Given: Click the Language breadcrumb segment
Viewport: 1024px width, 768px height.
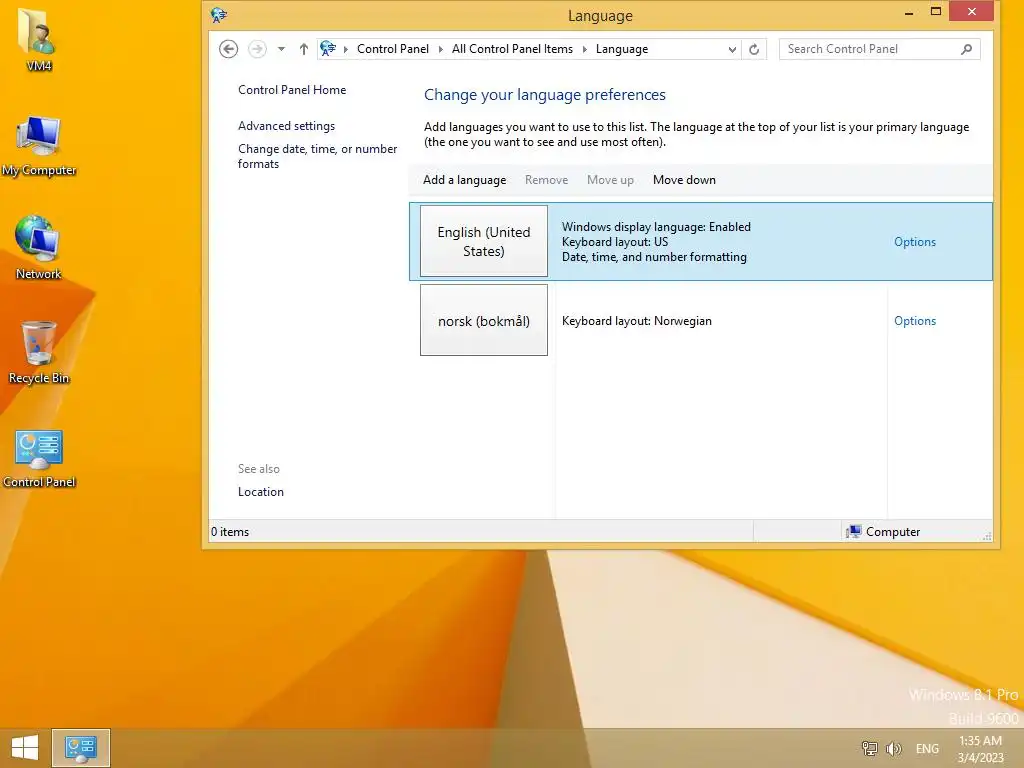Looking at the screenshot, I should pyautogui.click(x=622, y=49).
